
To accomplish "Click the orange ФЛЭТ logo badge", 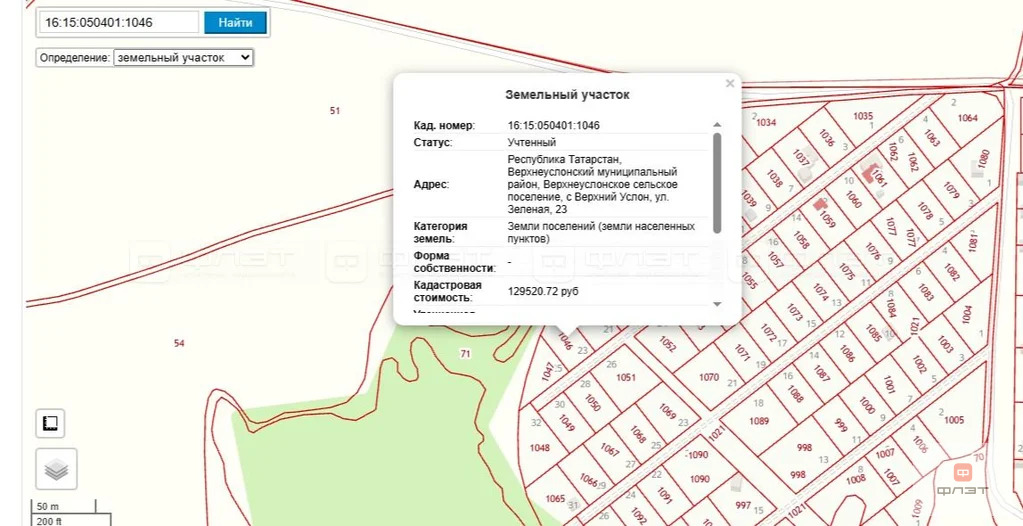I will click(962, 472).
